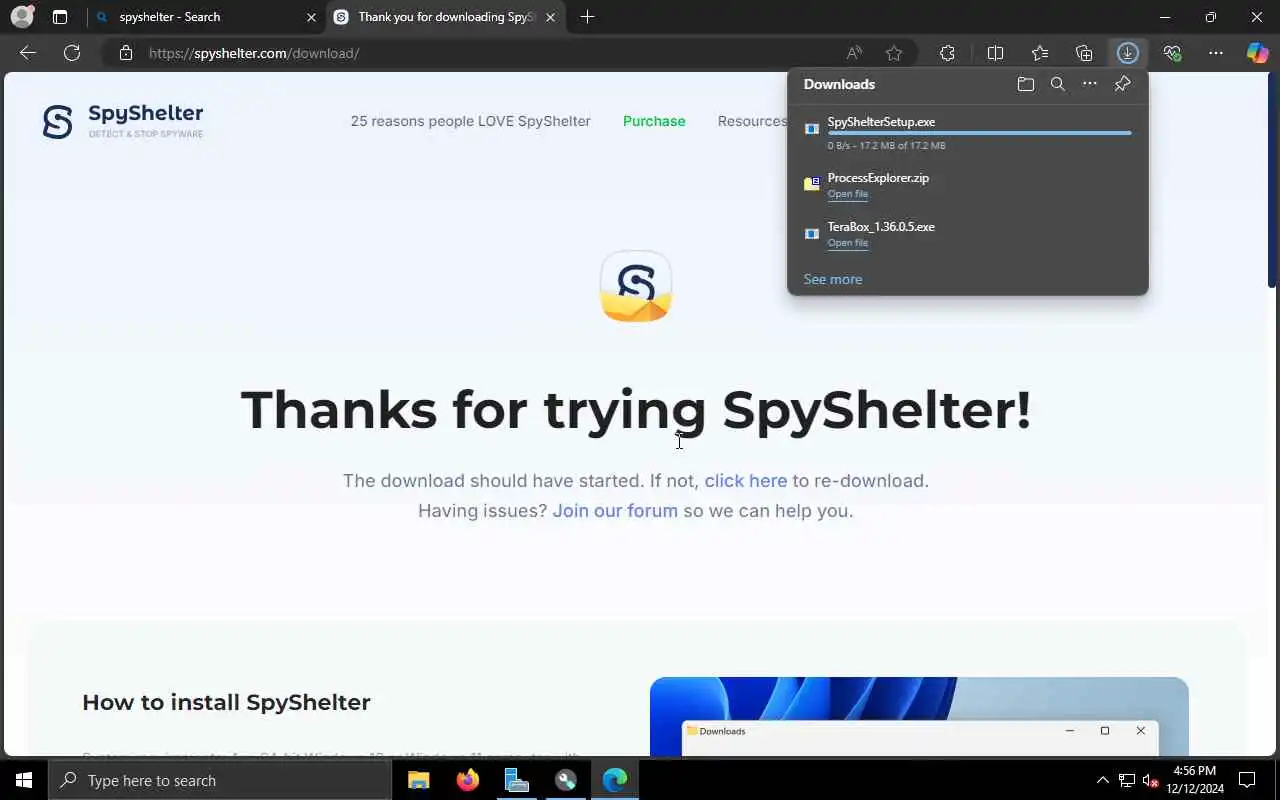
Task: Search downloads using magnifier icon
Action: [1058, 84]
